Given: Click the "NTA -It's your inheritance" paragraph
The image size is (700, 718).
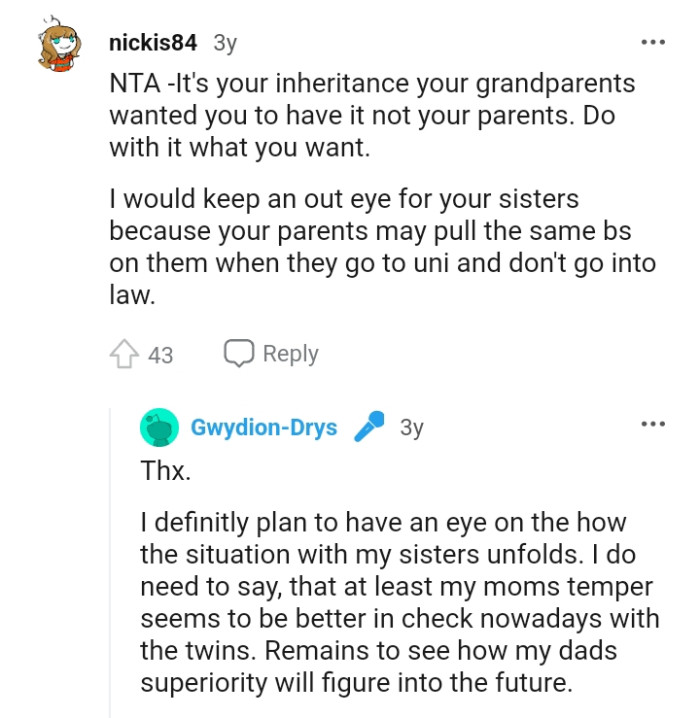Looking at the screenshot, I should 370,115.
